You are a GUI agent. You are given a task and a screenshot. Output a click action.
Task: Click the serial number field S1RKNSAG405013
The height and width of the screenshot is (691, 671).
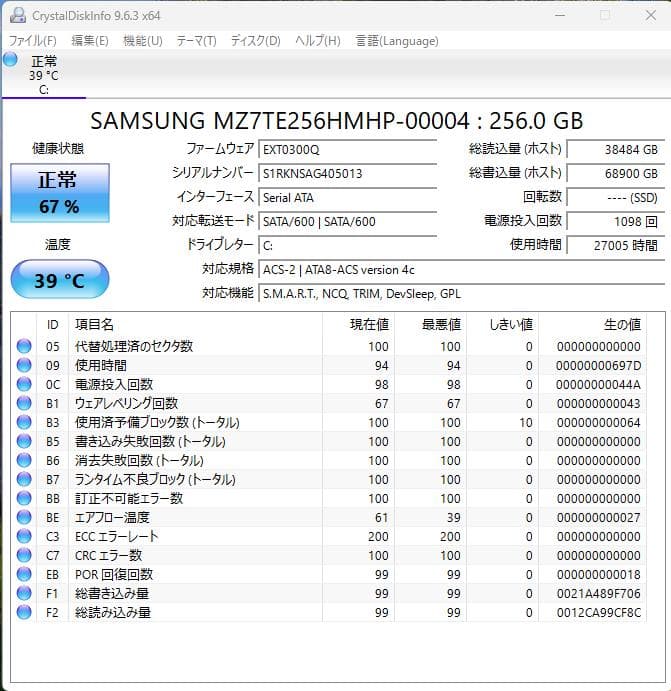point(348,173)
